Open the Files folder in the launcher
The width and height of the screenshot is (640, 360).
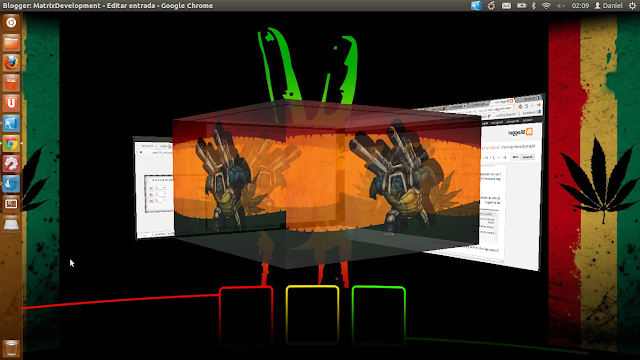click(11, 42)
